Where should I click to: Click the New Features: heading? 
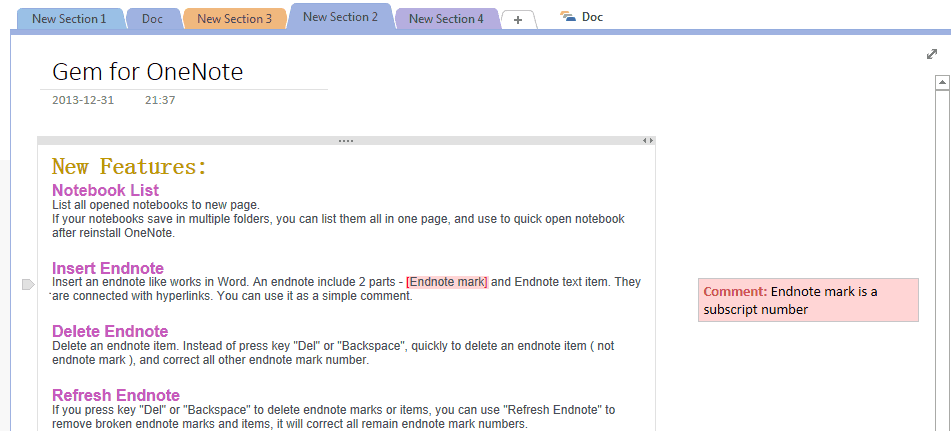click(x=129, y=166)
